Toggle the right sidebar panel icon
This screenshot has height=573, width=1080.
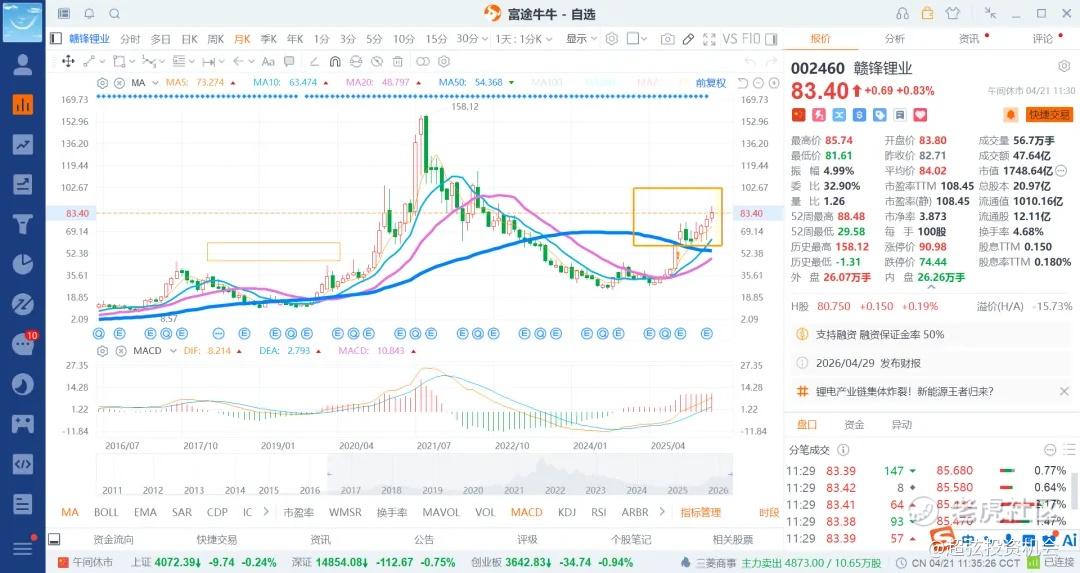coord(771,39)
